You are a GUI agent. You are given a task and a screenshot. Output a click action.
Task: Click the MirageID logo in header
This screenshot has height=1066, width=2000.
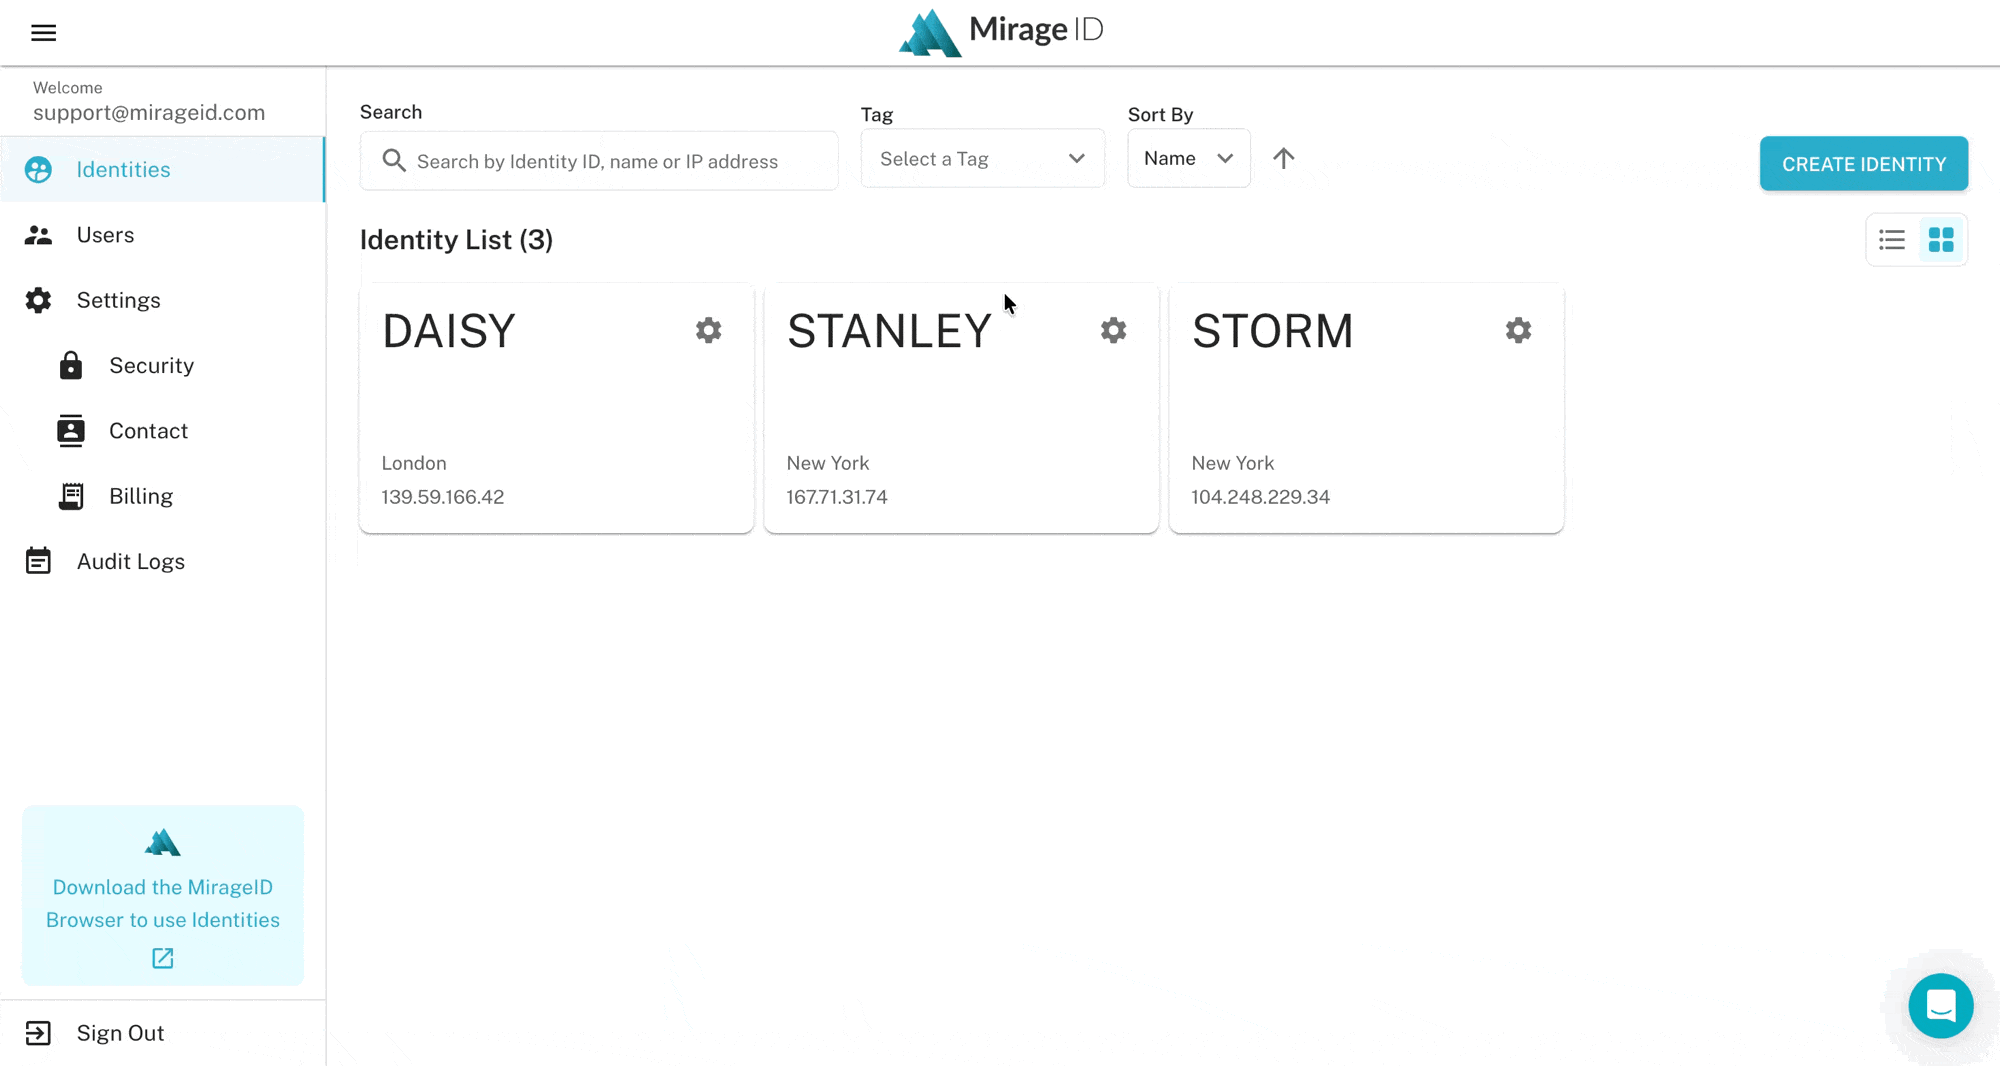(x=1000, y=32)
